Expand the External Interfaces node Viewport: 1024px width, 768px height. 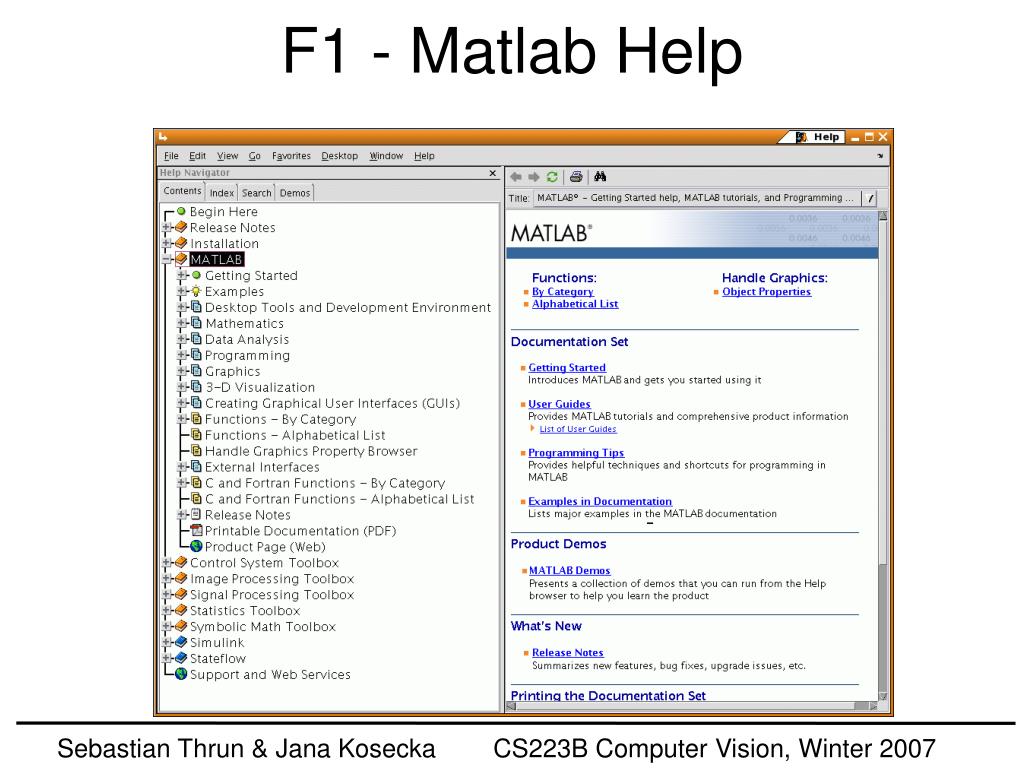coord(182,466)
